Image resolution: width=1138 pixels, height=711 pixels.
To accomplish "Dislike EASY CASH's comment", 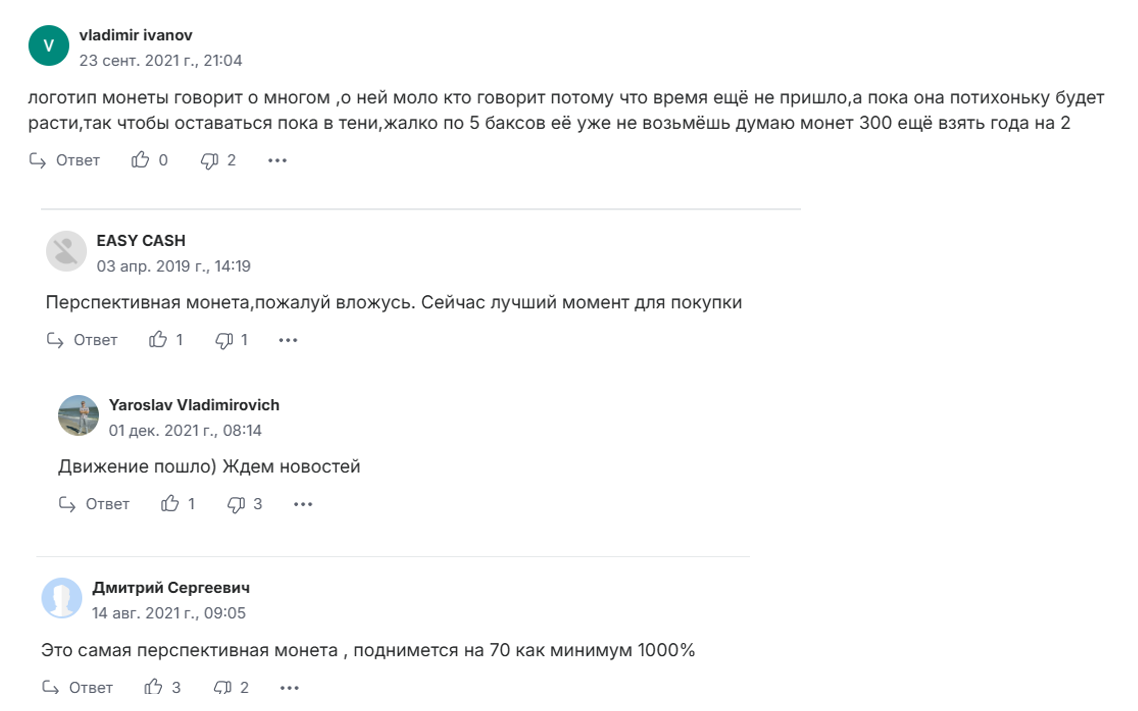I will pyautogui.click(x=224, y=340).
